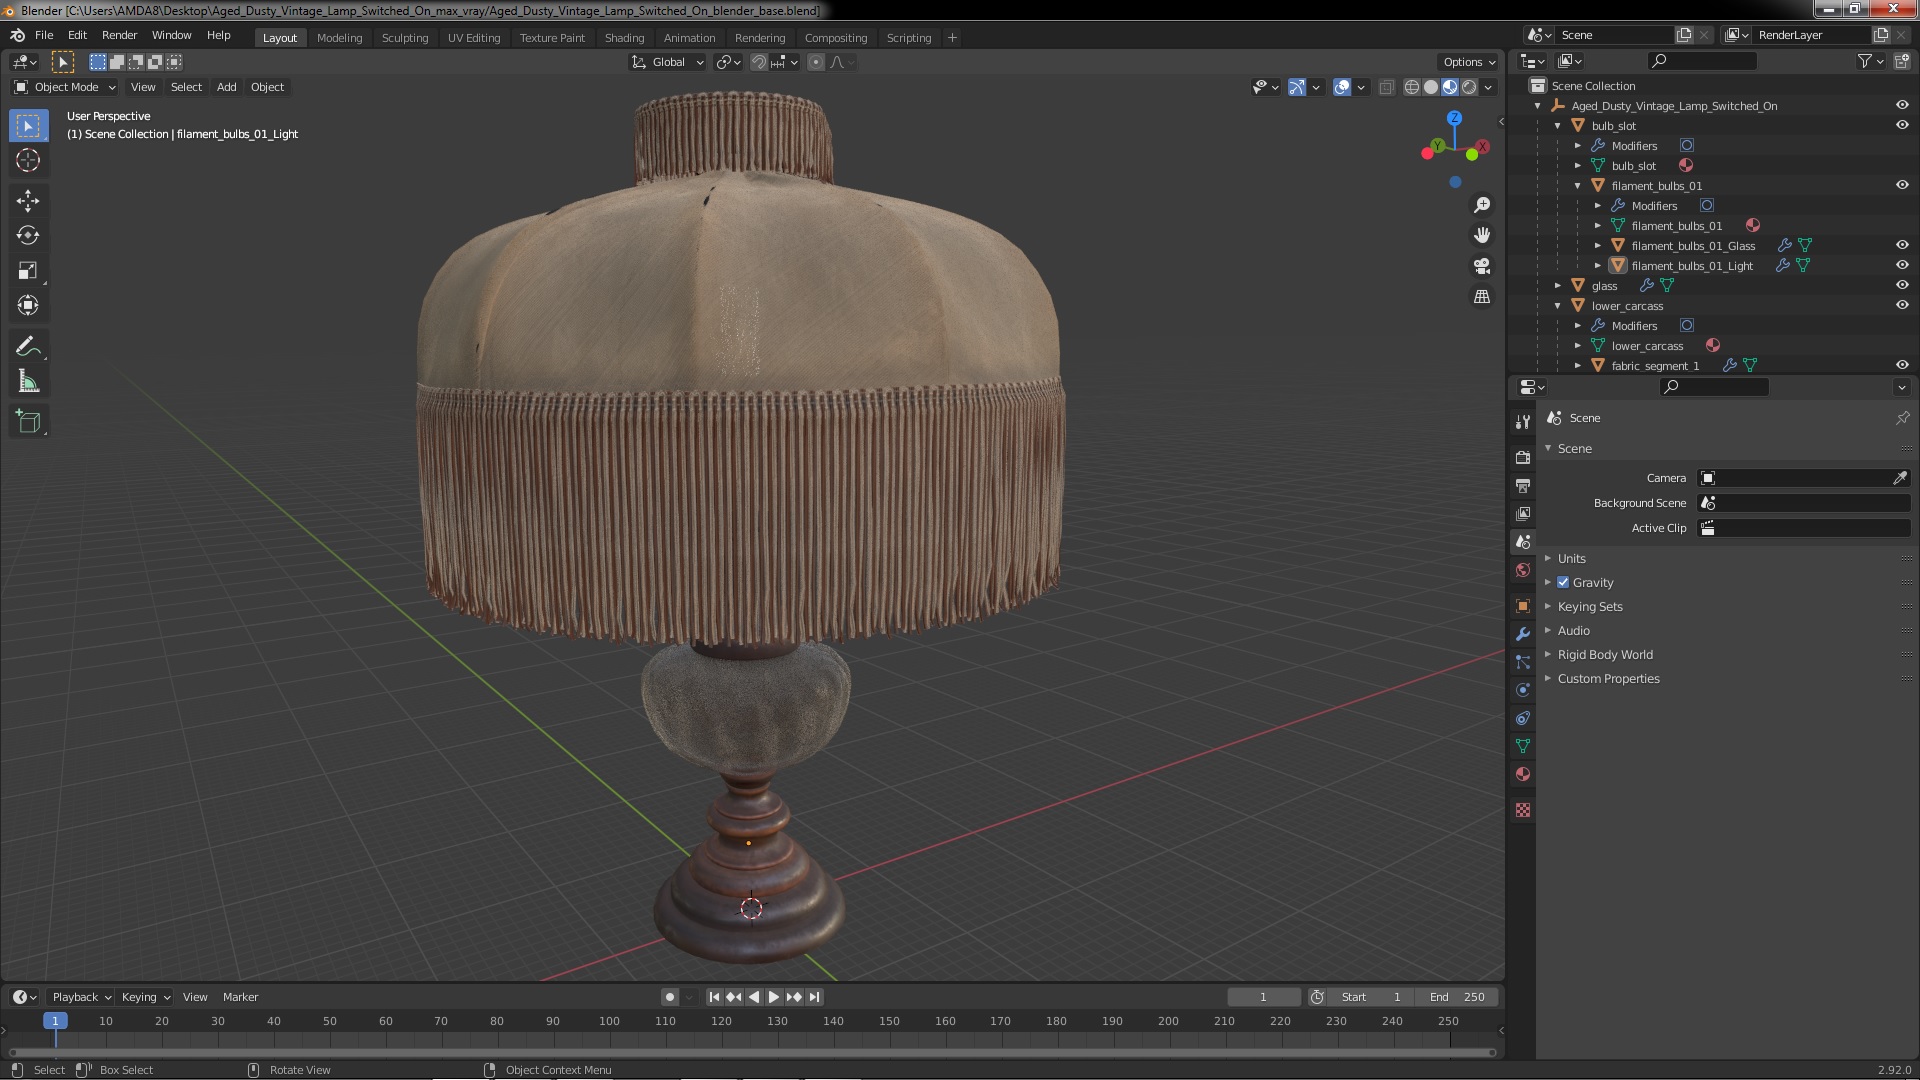The image size is (1920, 1080).
Task: Toggle camera view icon in viewport
Action: click(x=1482, y=266)
